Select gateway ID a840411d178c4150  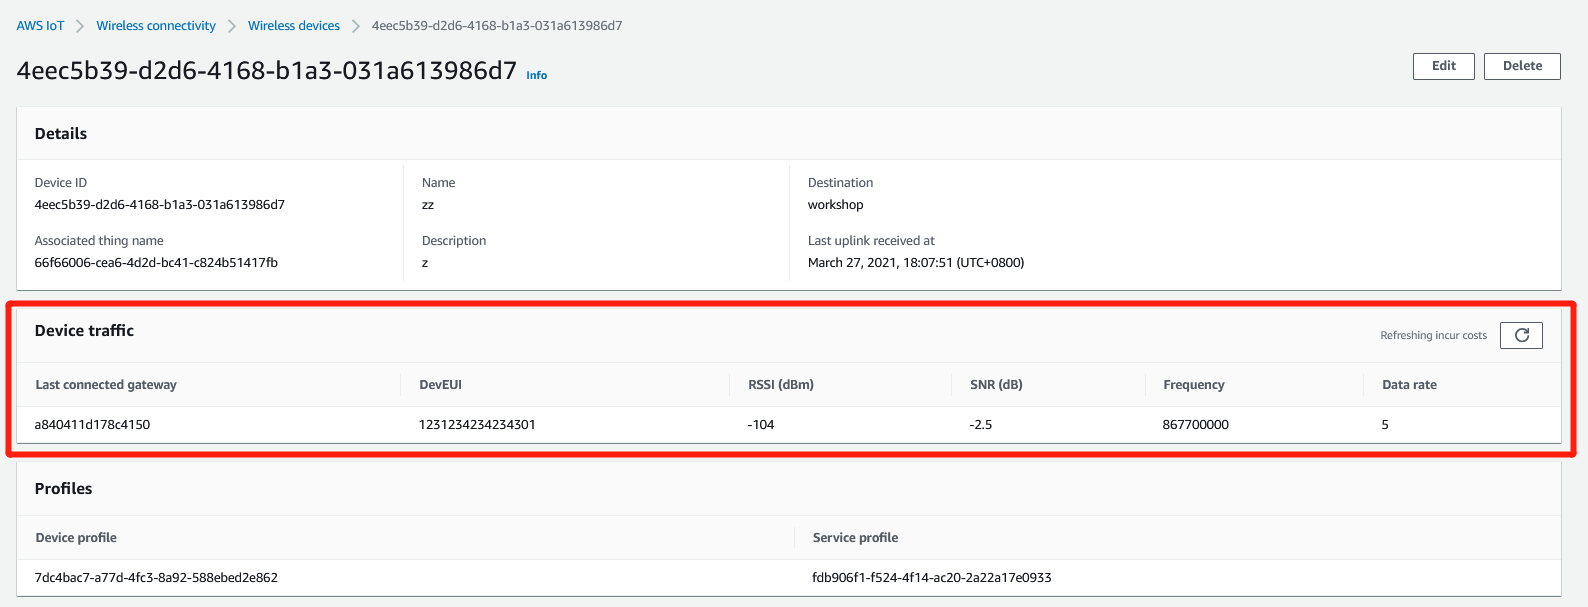click(x=92, y=425)
